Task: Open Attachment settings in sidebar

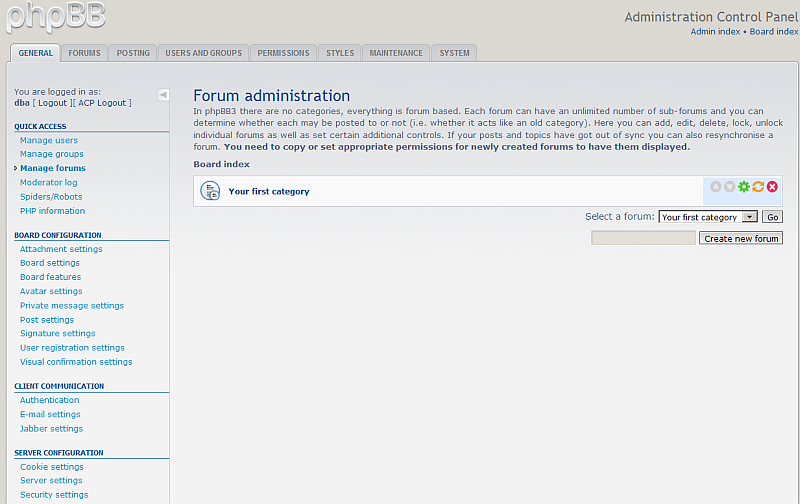Action: pos(61,249)
